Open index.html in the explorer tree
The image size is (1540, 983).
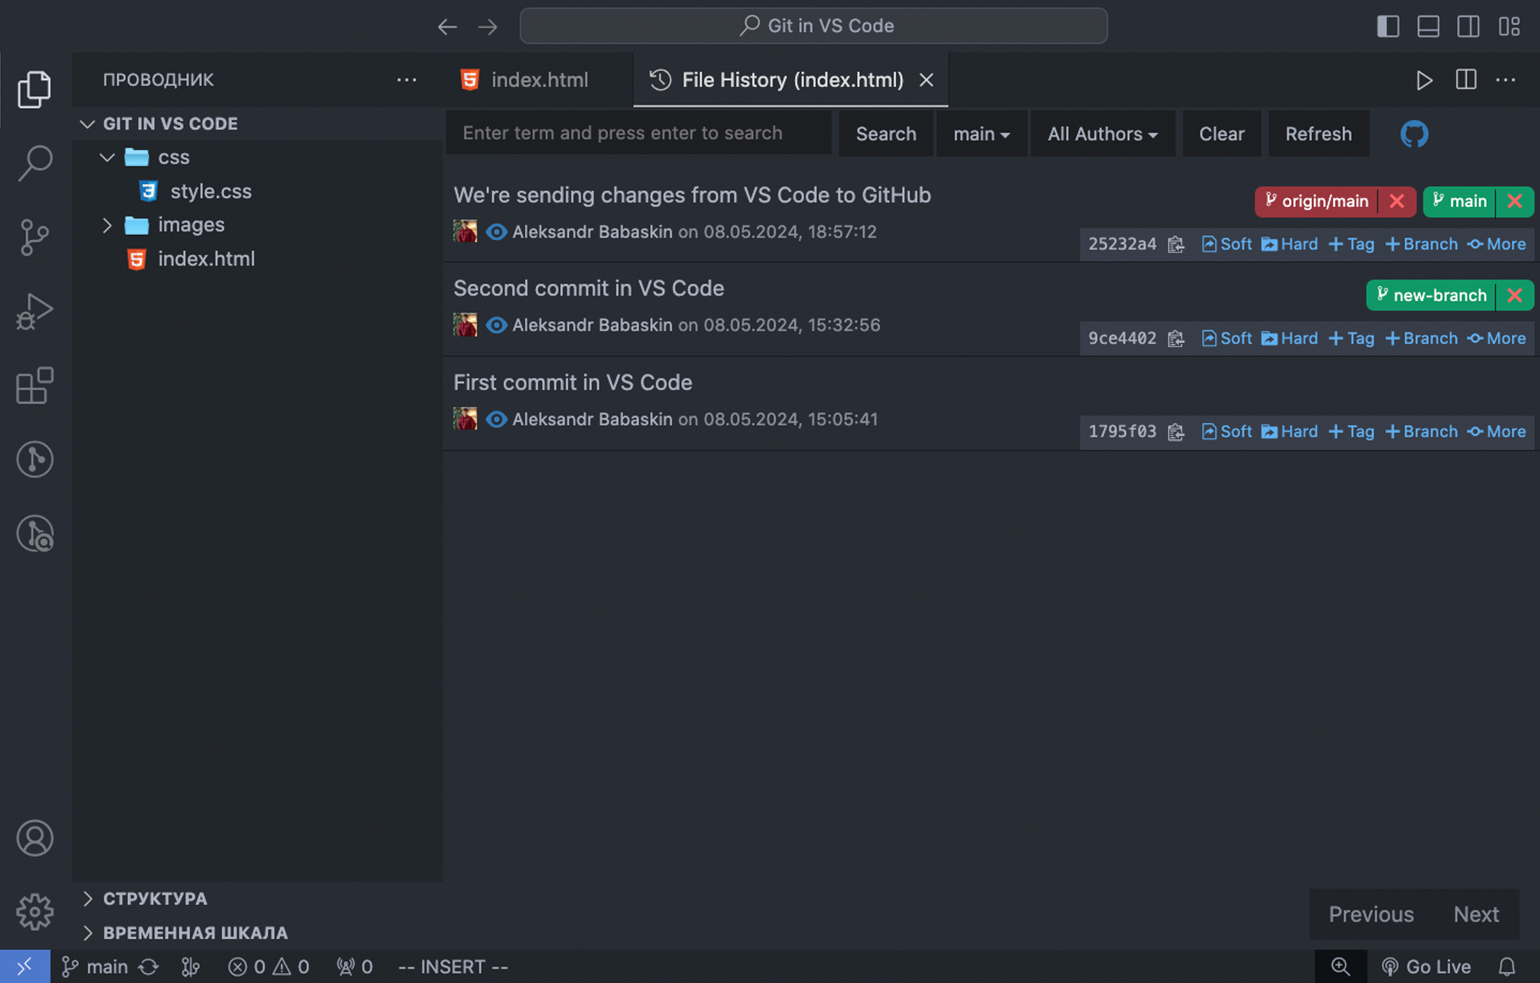[x=206, y=259]
